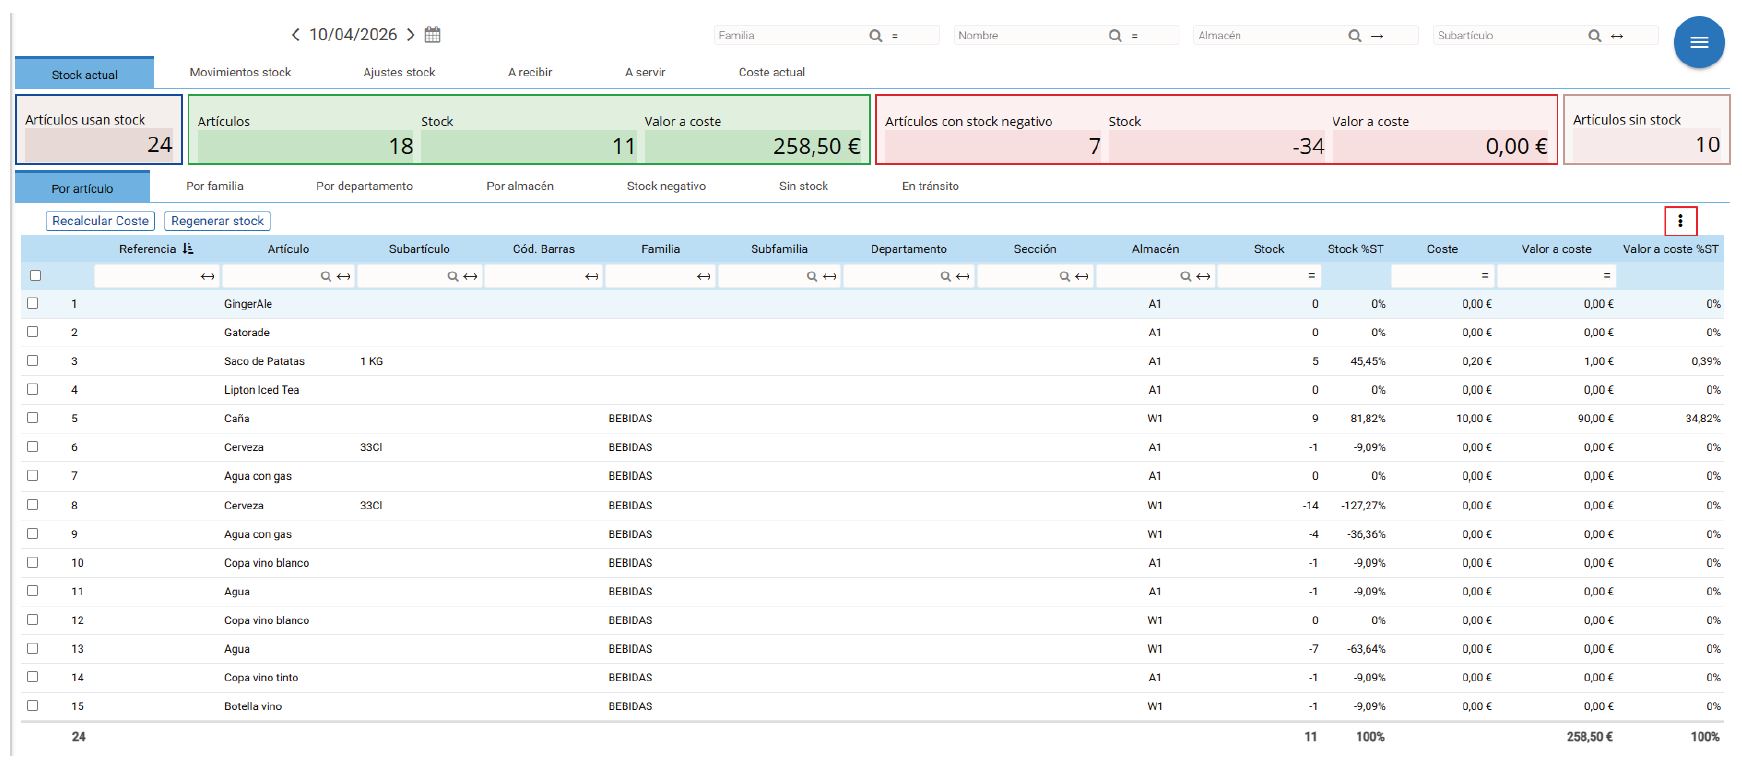This screenshot has height=773, width=1742.
Task: Show the Por departamento view
Action: tap(364, 186)
